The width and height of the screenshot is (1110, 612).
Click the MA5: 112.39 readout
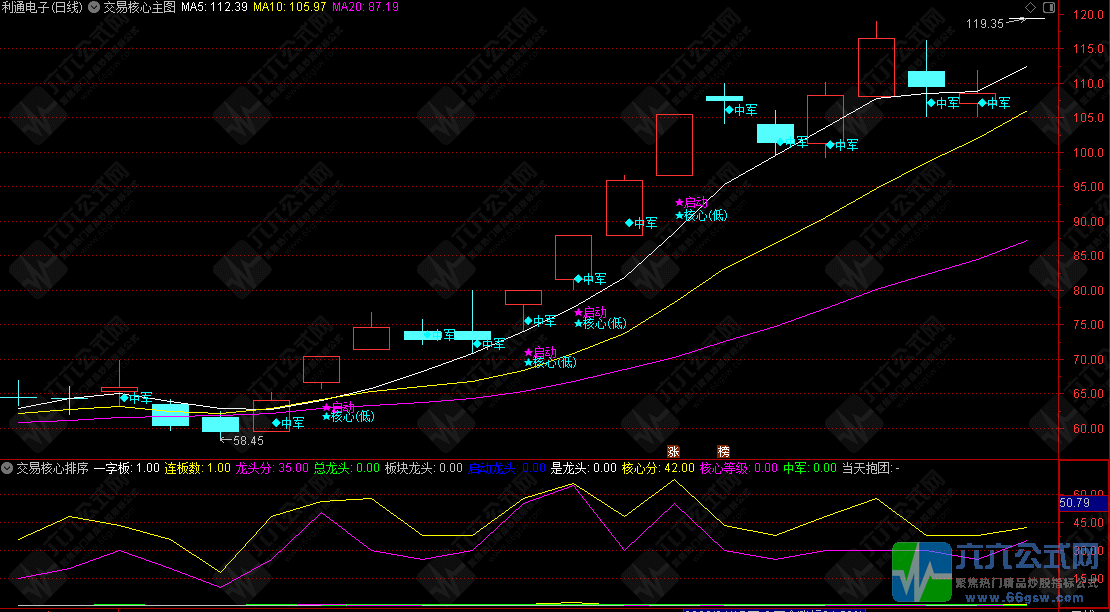[x=214, y=8]
